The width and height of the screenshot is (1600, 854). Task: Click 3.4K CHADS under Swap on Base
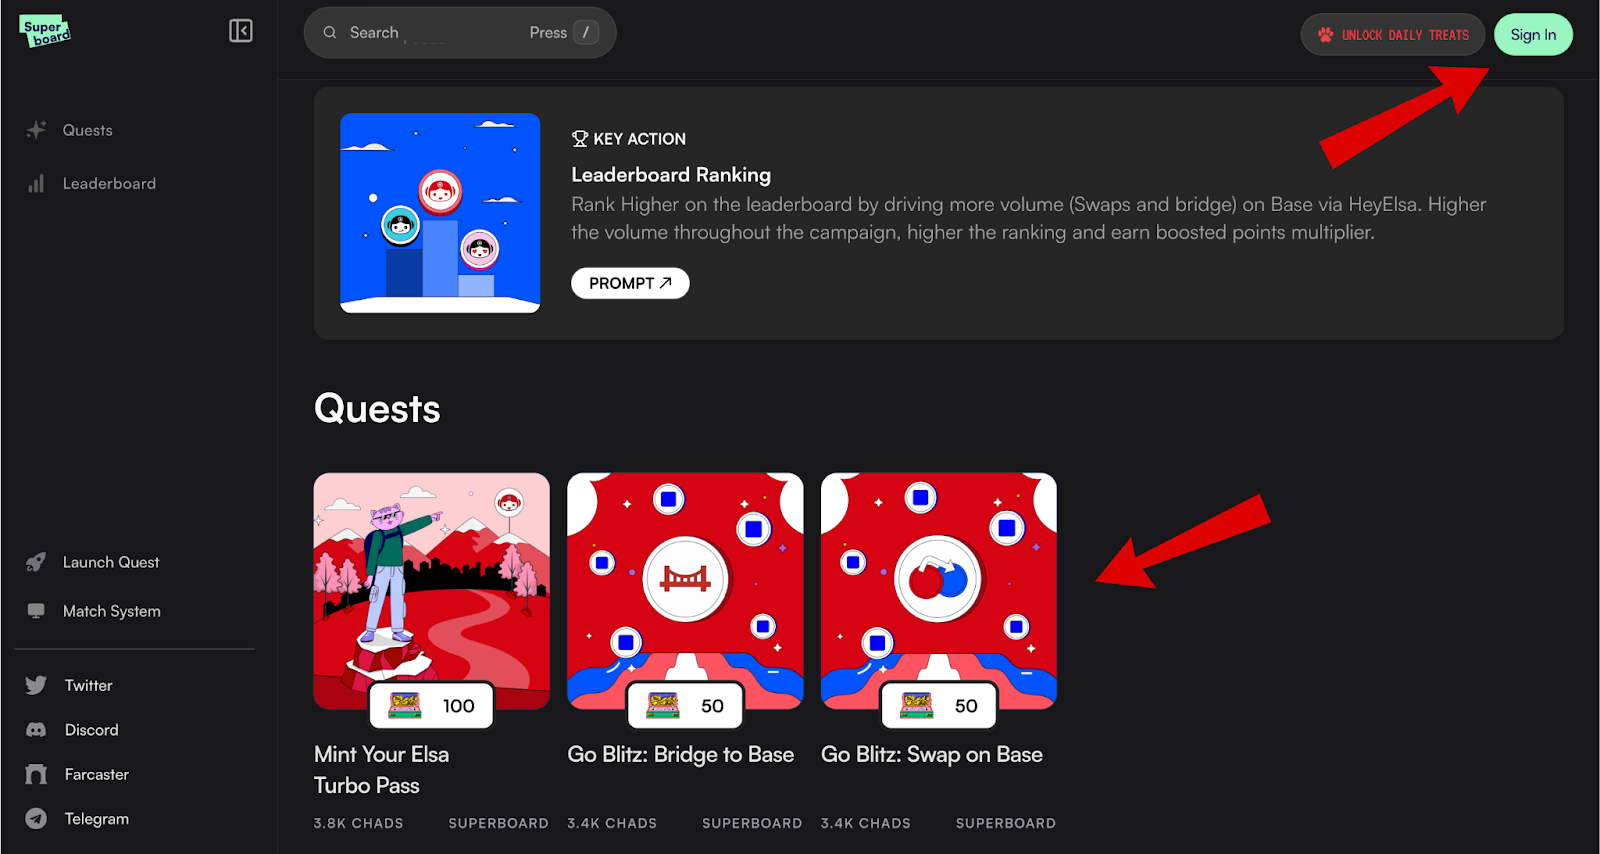[x=866, y=823]
